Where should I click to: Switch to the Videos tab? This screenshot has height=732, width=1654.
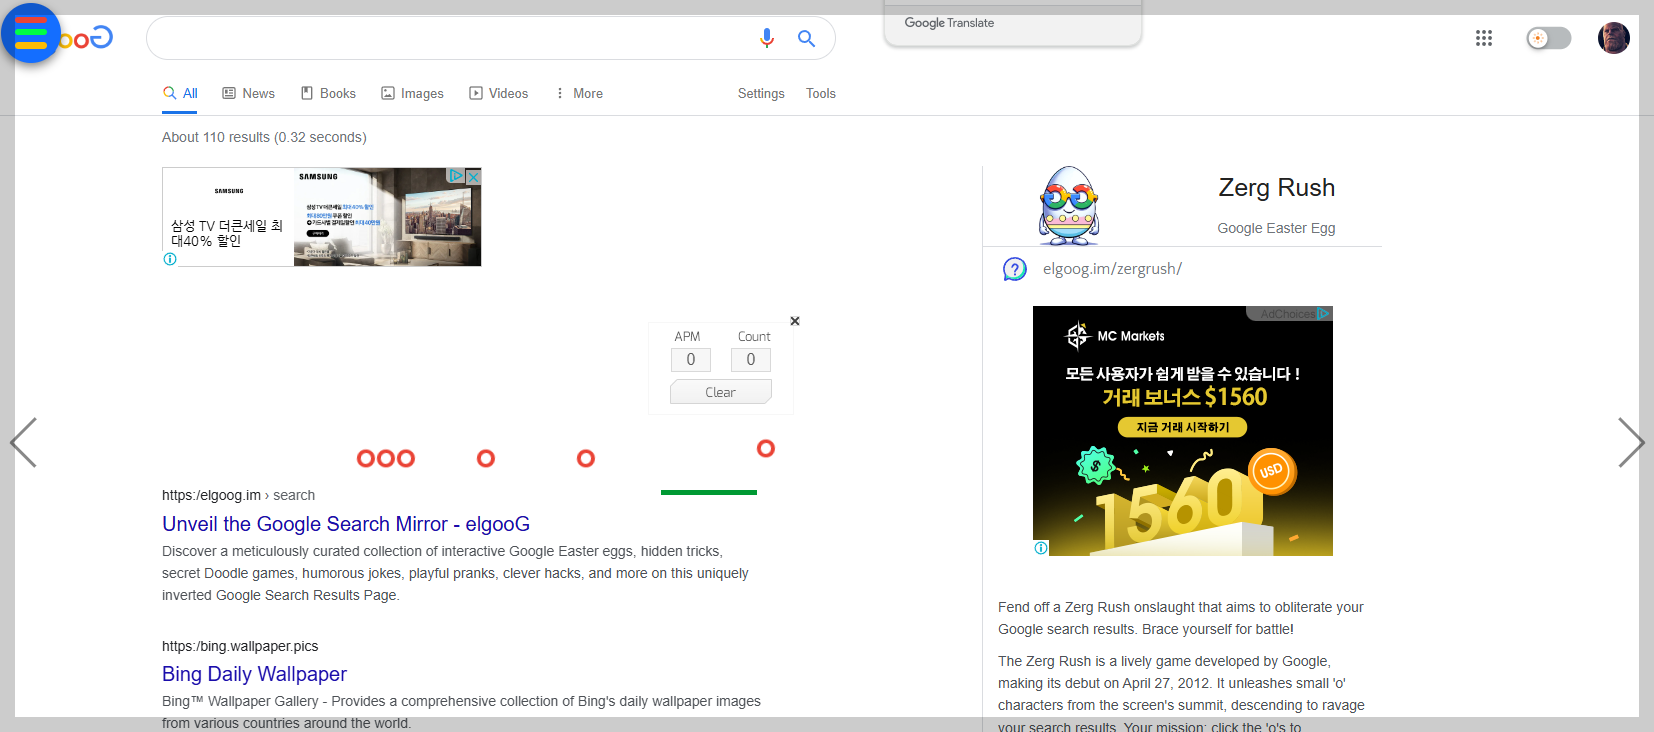(499, 93)
